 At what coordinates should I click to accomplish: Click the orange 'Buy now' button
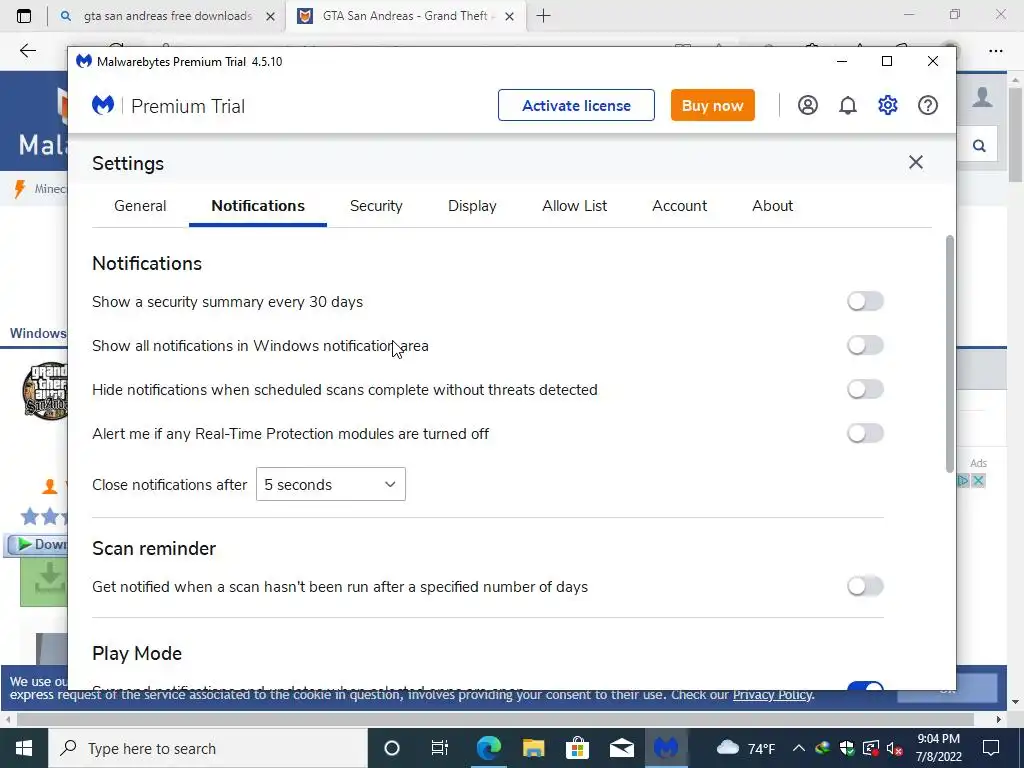tap(712, 105)
